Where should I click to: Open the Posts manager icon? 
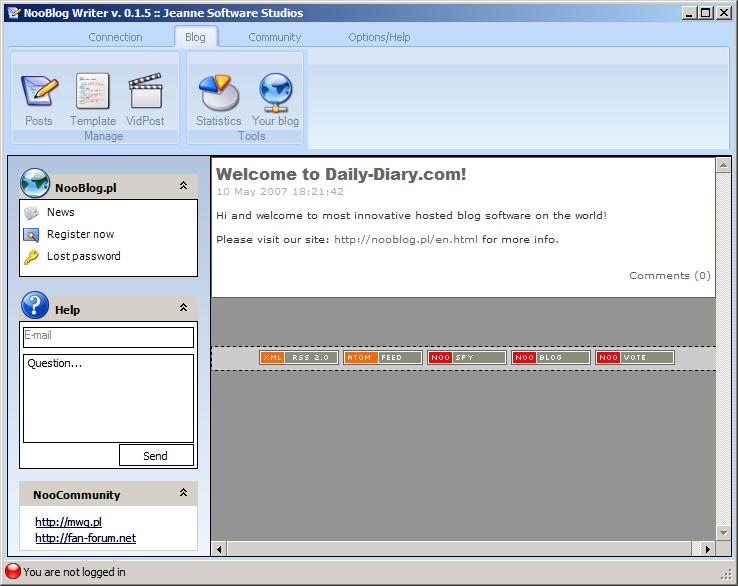40,91
